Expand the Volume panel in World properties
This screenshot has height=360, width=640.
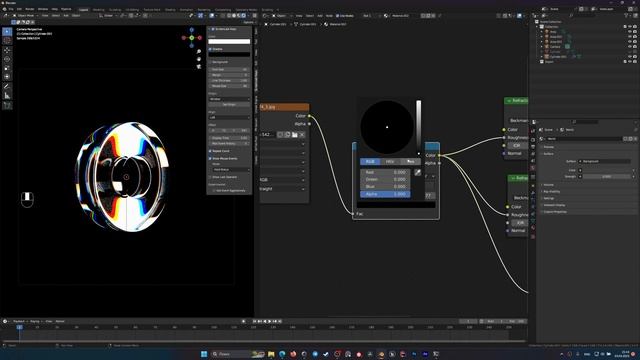tap(549, 185)
